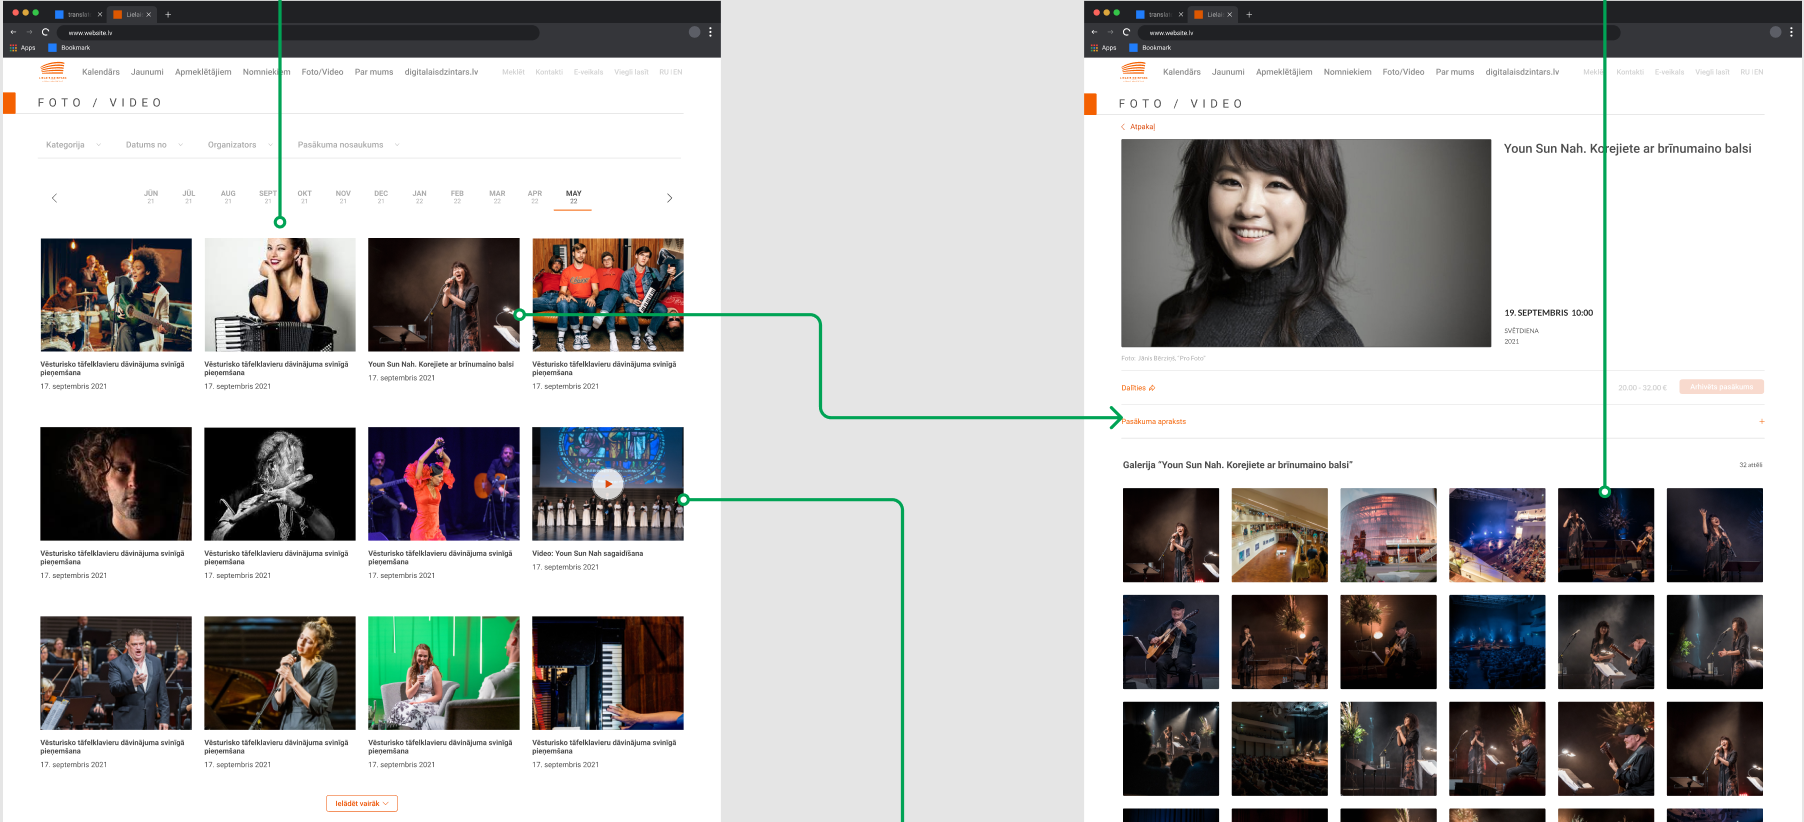This screenshot has width=1804, height=822.
Task: Play the Youn Sun Nah video thumbnail
Action: tap(608, 484)
